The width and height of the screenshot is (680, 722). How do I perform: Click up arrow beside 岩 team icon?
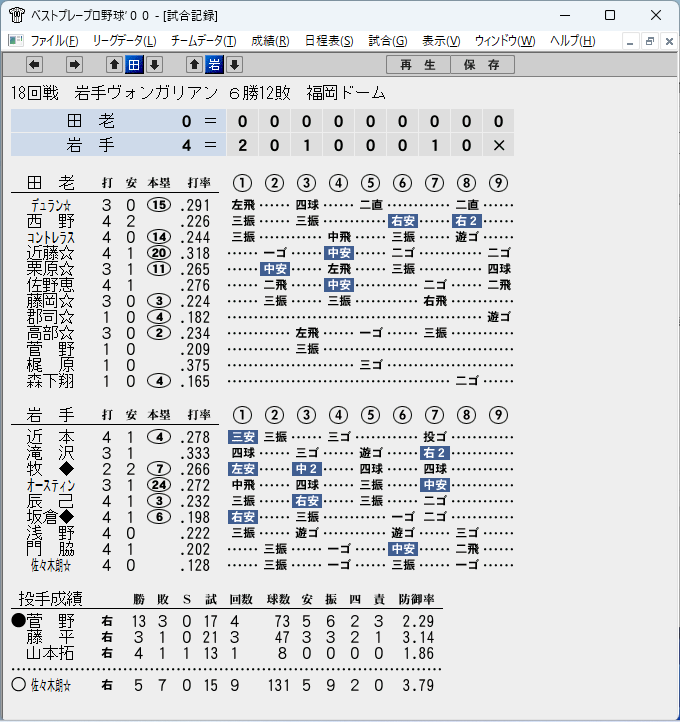(x=195, y=65)
